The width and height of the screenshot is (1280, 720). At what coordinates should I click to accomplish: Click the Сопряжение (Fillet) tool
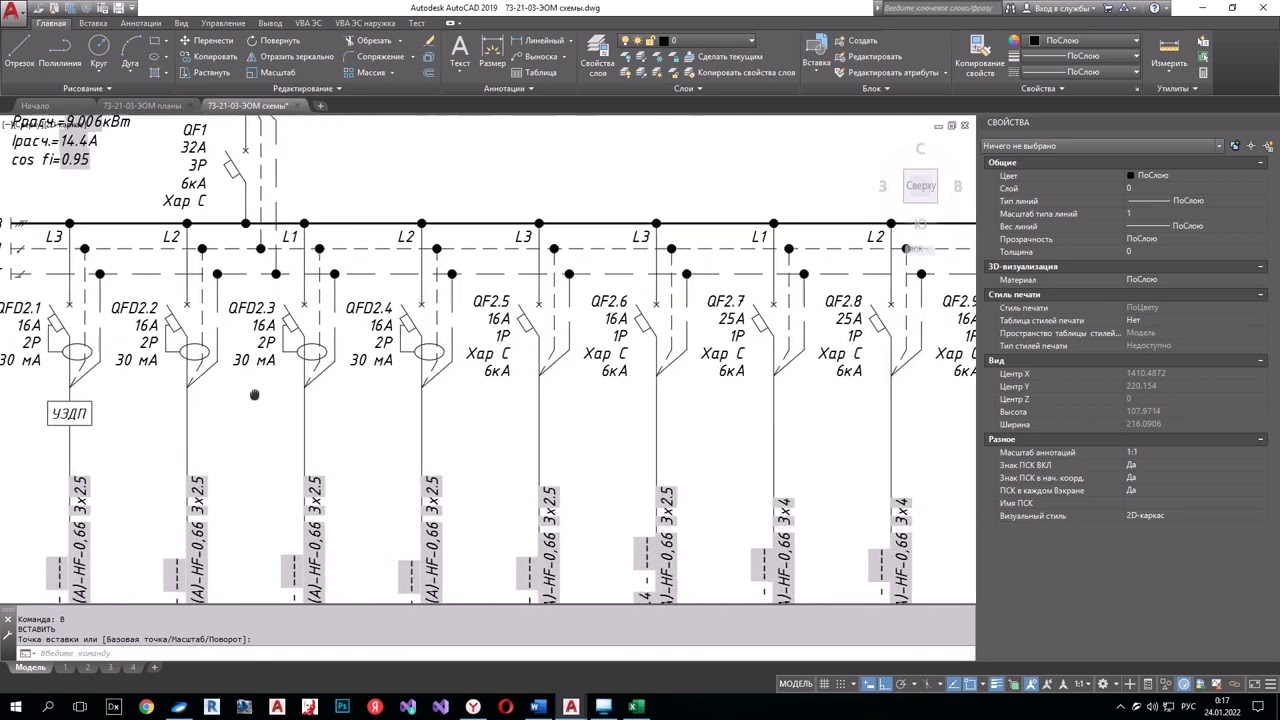tap(372, 57)
